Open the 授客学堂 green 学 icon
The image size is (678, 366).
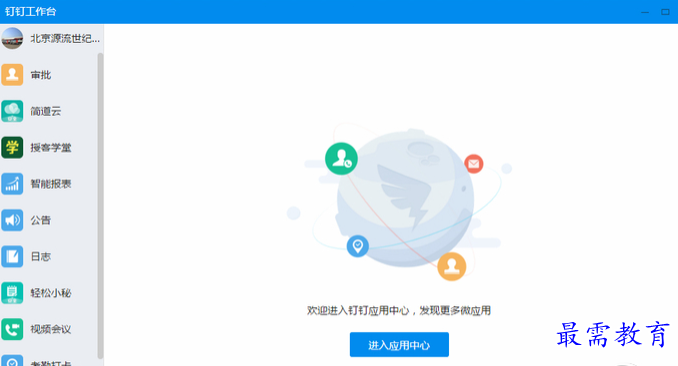[x=12, y=148]
